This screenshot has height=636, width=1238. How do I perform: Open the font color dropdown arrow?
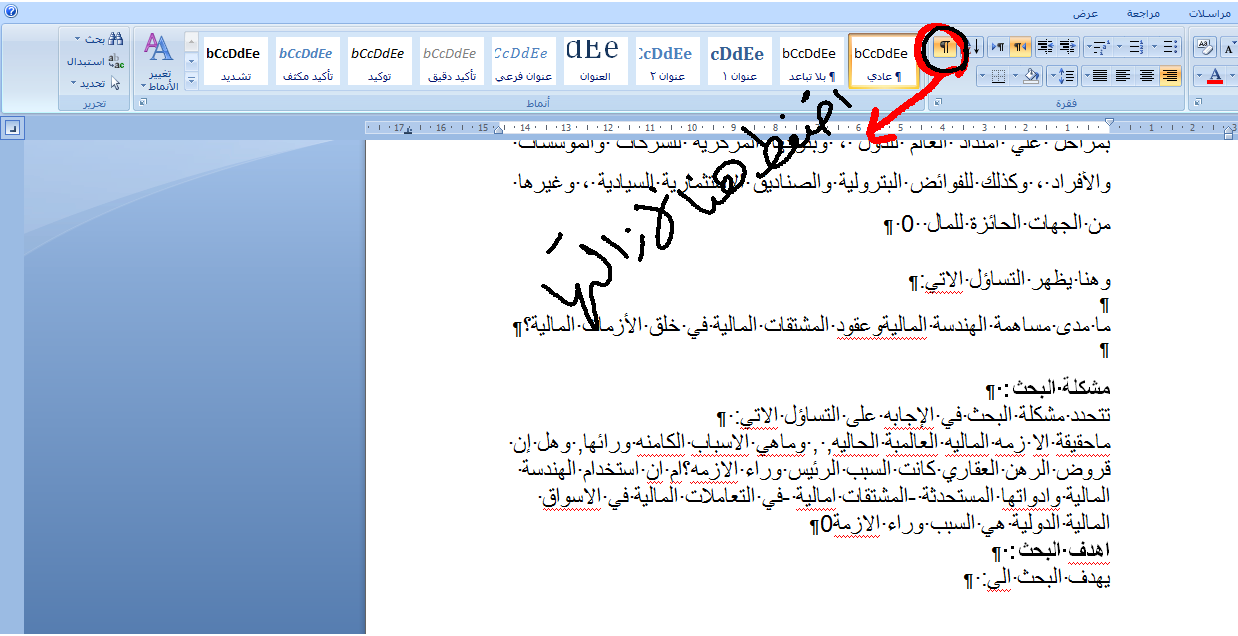[x=1199, y=76]
